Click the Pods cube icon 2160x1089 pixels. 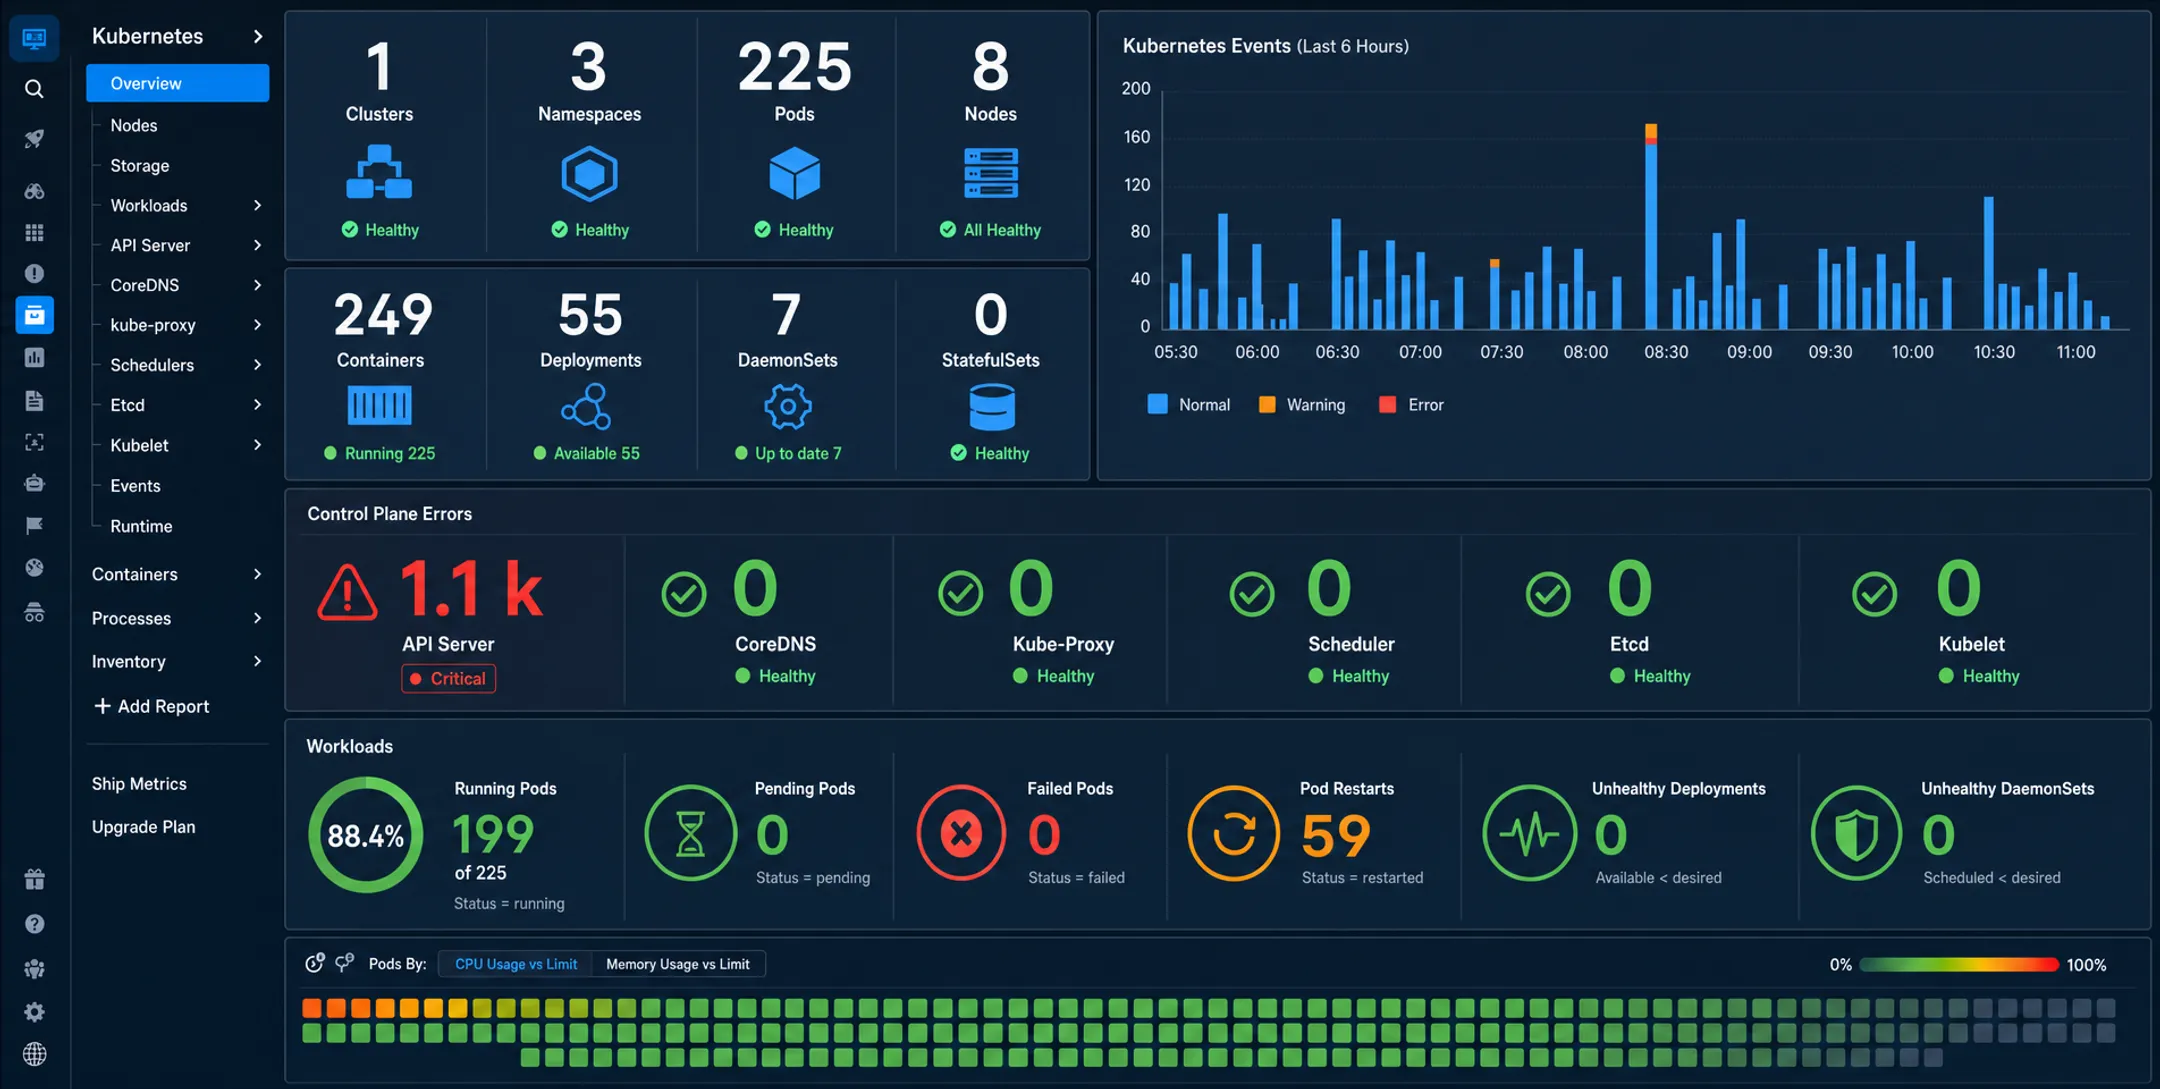[x=794, y=174]
